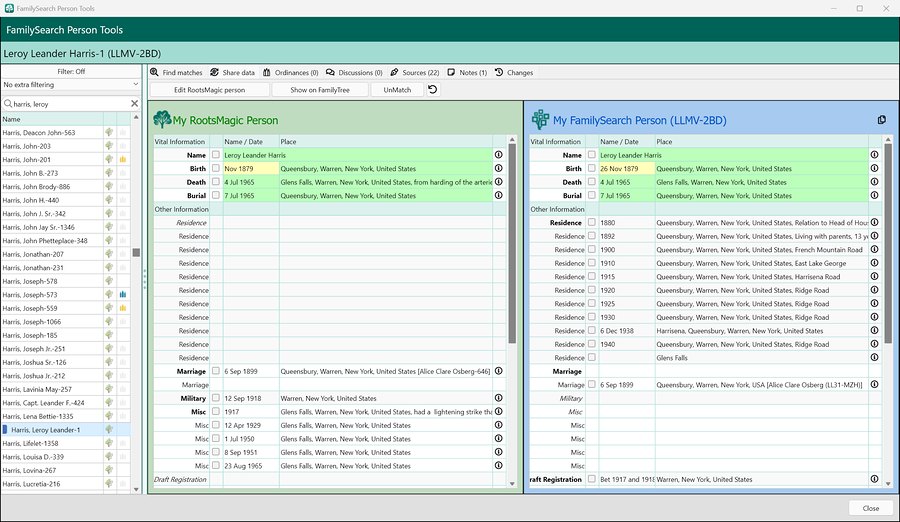Open info icon for Residence 6 Dec 1938
The image size is (900, 522).
[874, 330]
